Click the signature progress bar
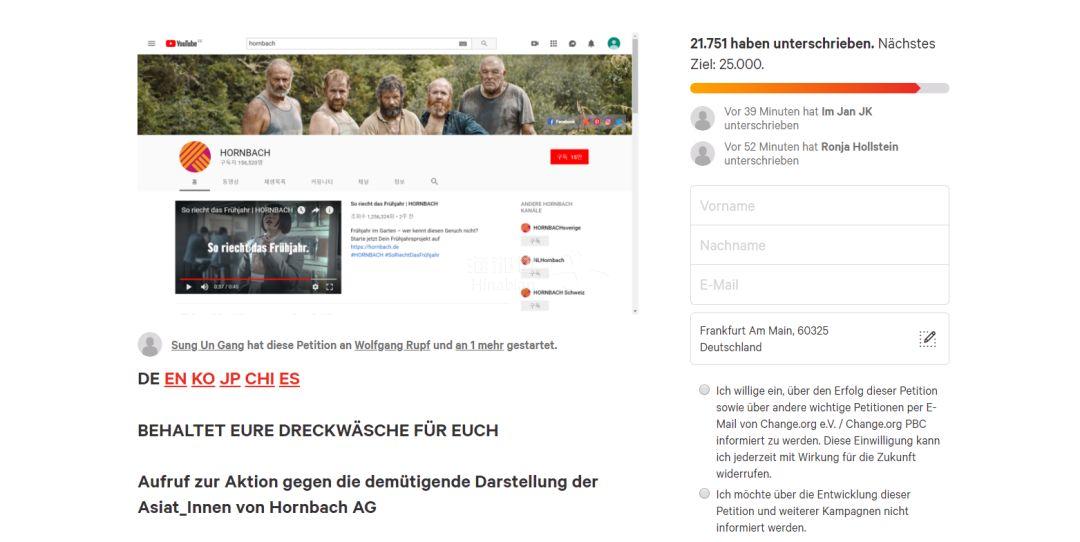The image size is (1080, 542). [x=819, y=88]
